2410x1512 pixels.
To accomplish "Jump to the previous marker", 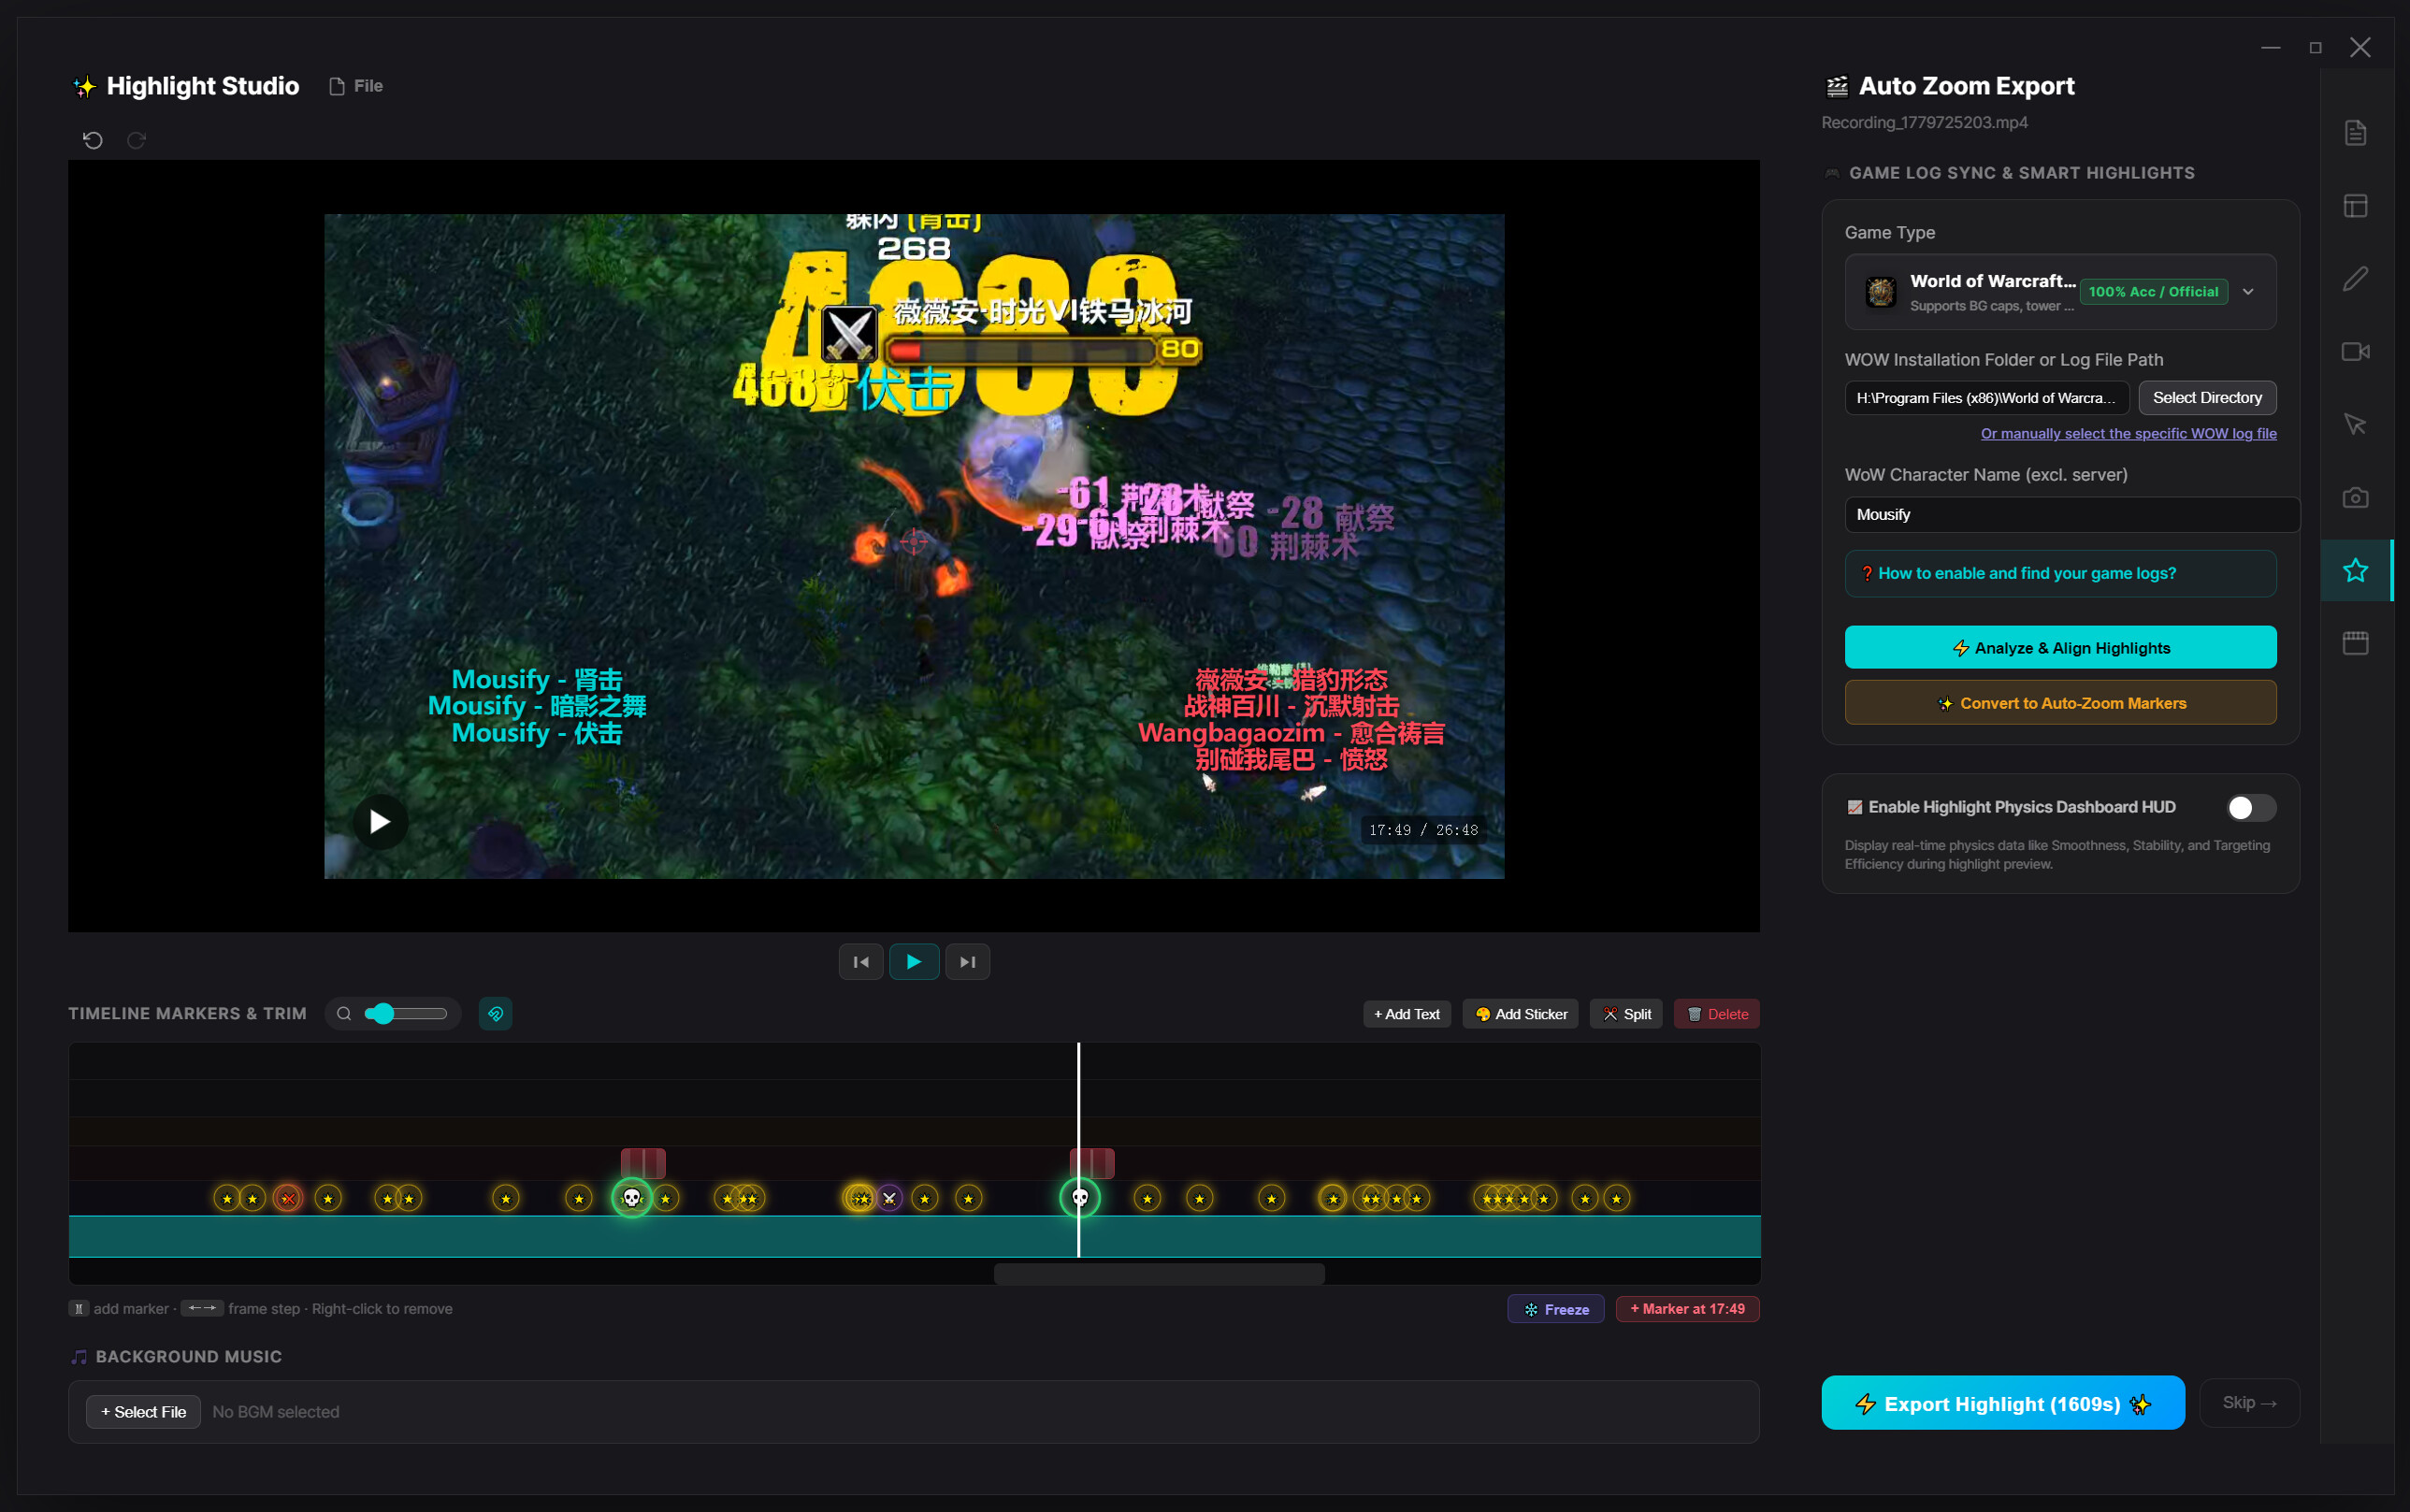I will (861, 962).
